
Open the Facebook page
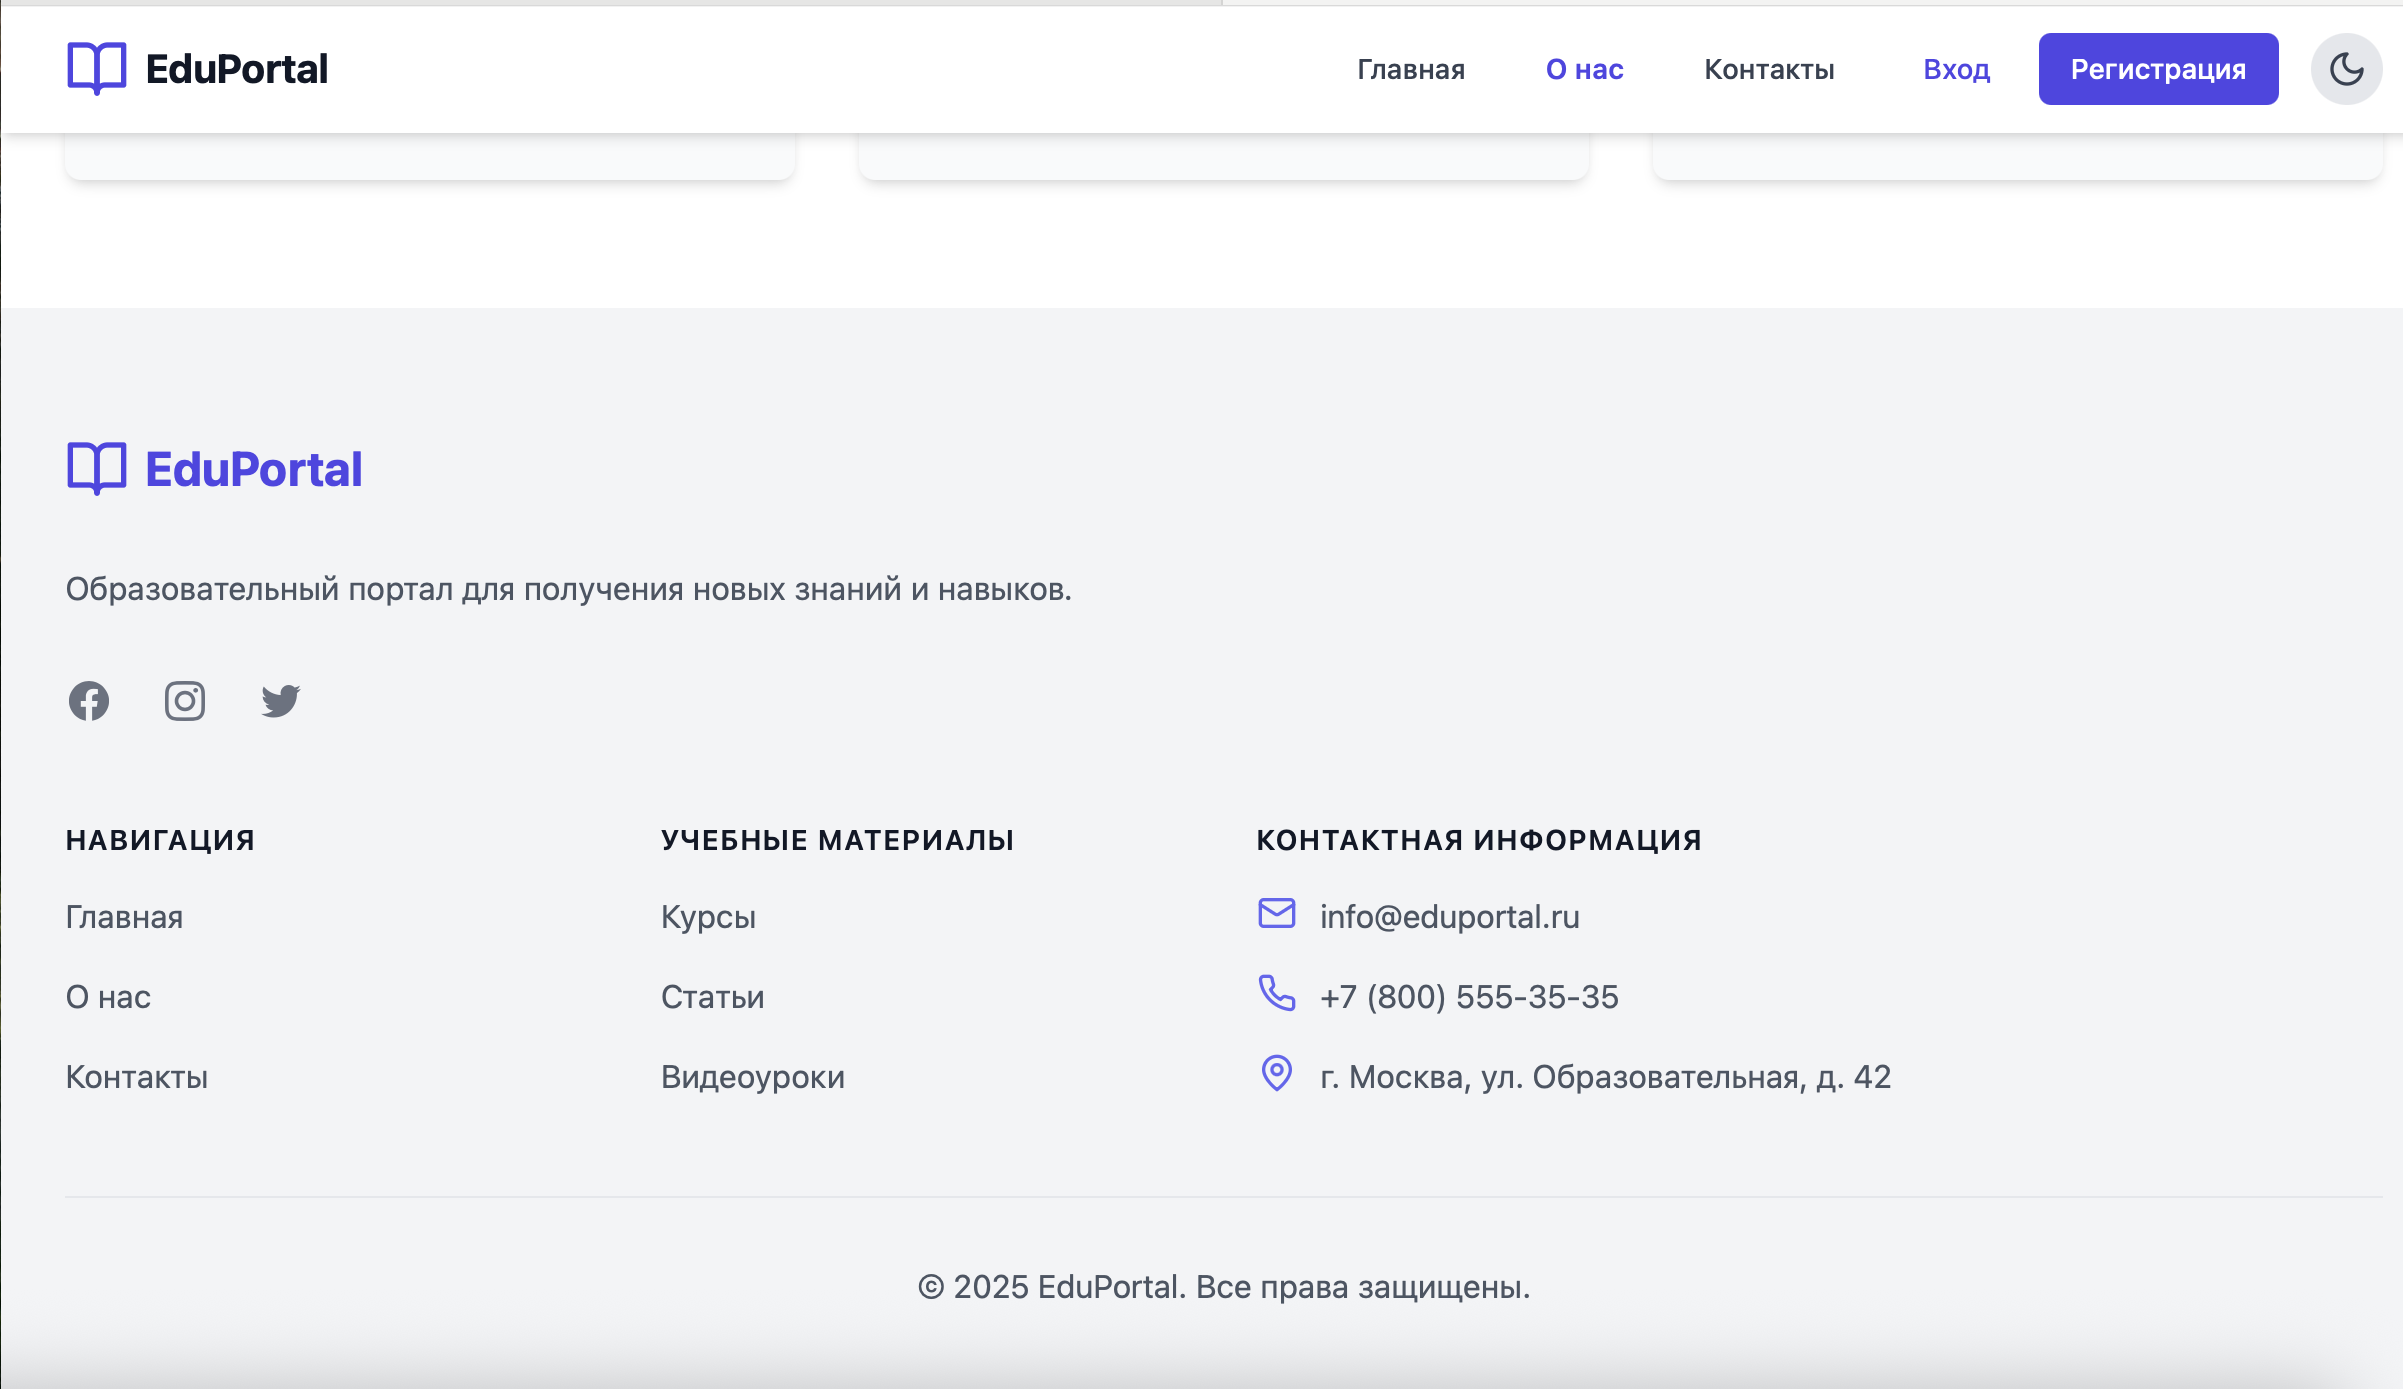click(89, 701)
